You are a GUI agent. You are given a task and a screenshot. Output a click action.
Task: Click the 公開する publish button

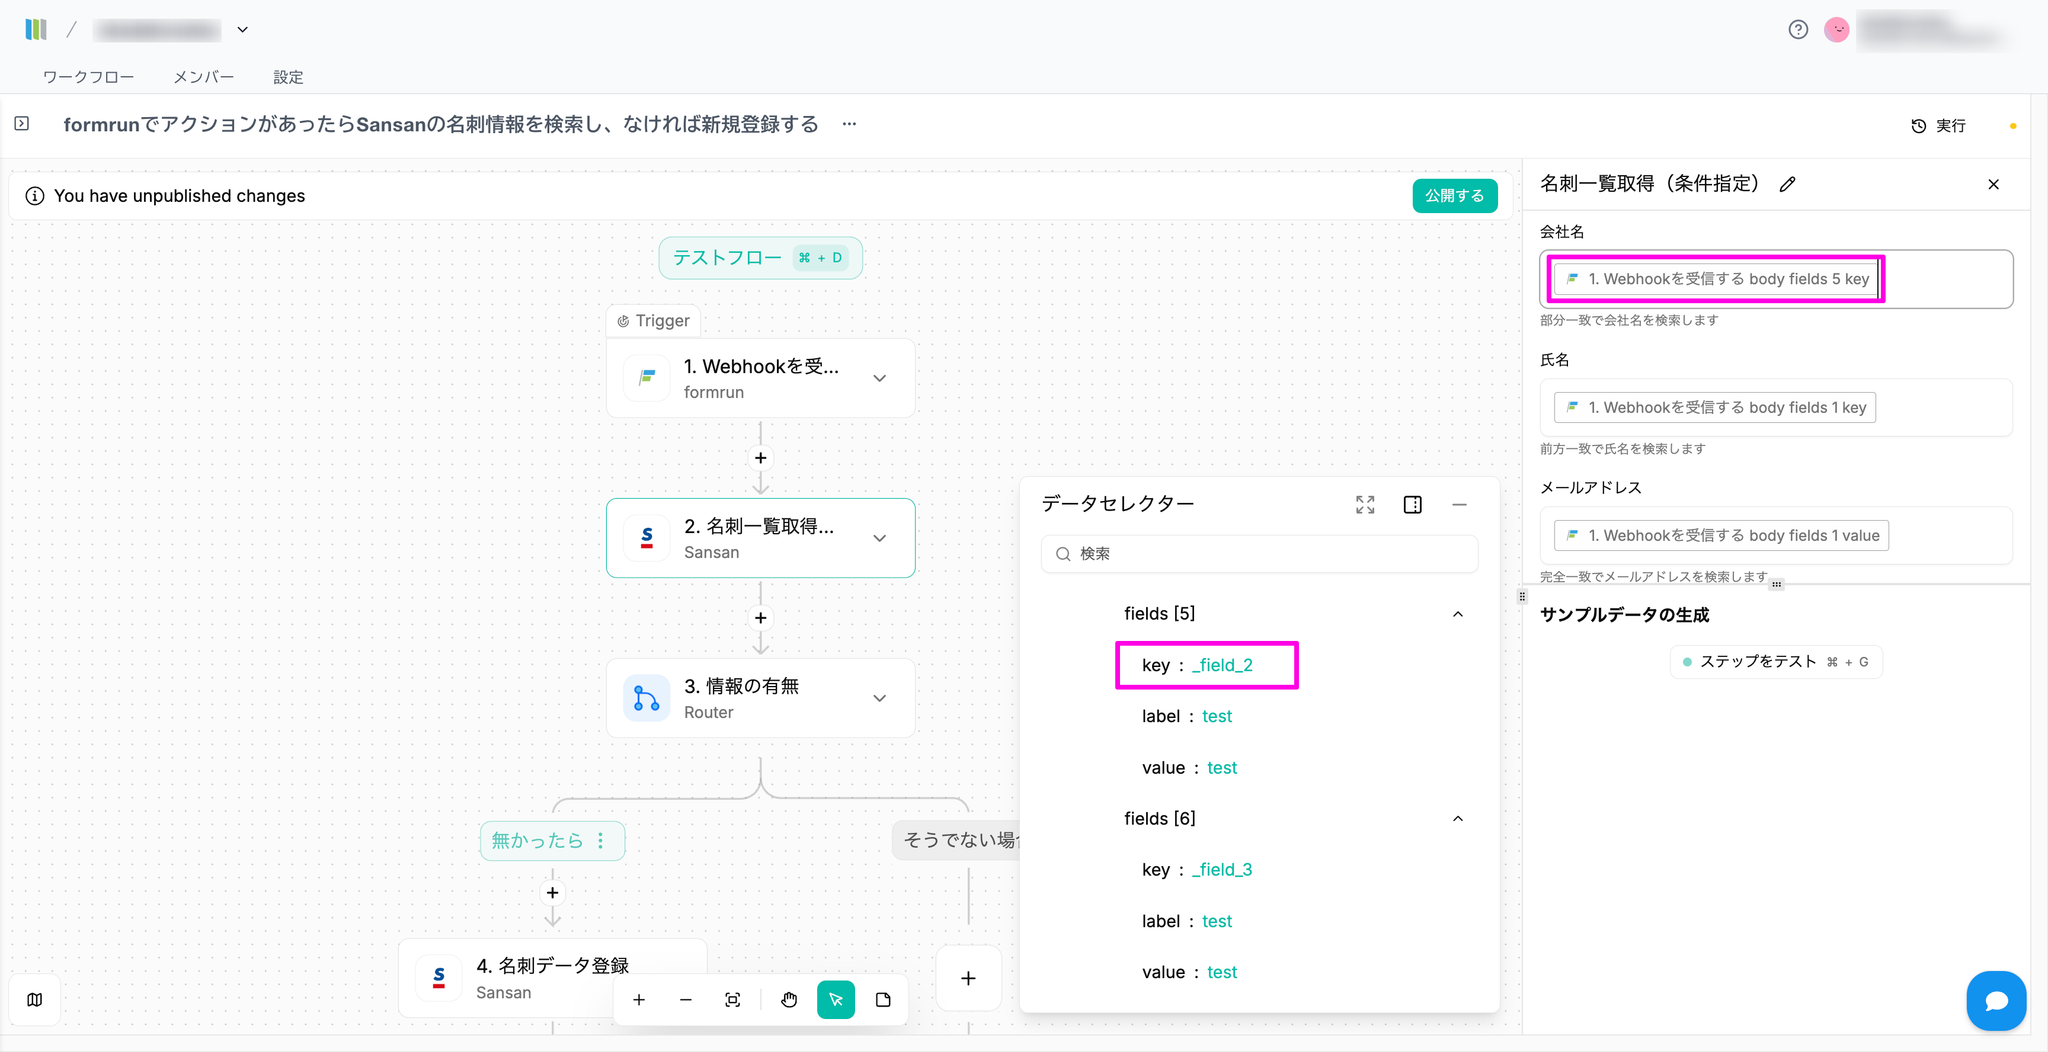click(1454, 196)
